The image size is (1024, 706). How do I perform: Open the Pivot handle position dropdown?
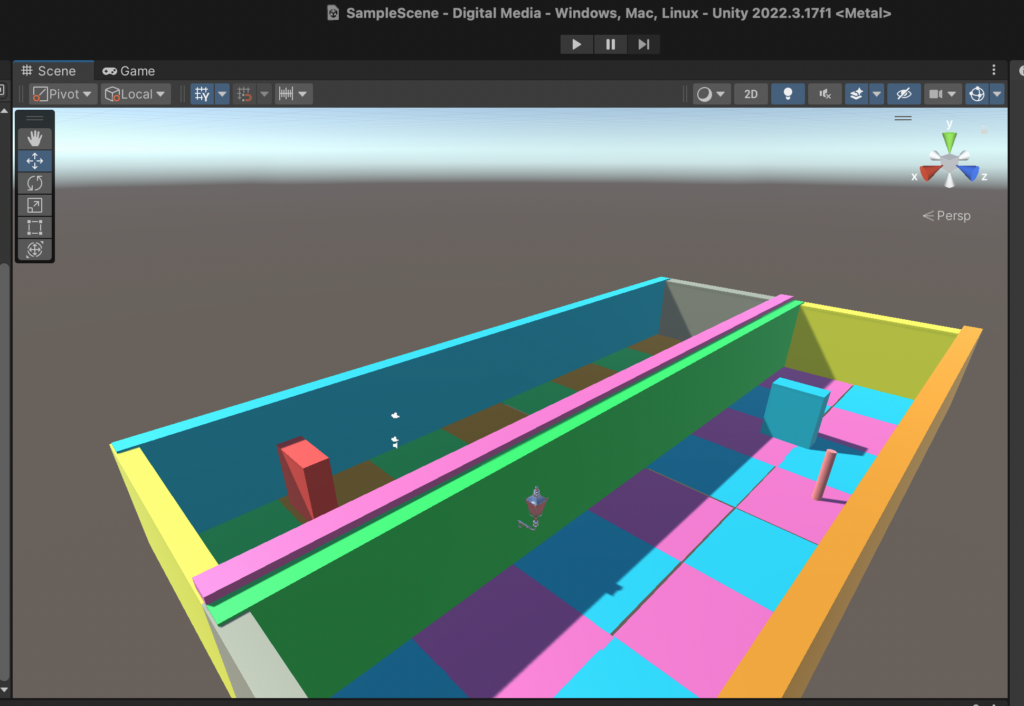point(62,94)
